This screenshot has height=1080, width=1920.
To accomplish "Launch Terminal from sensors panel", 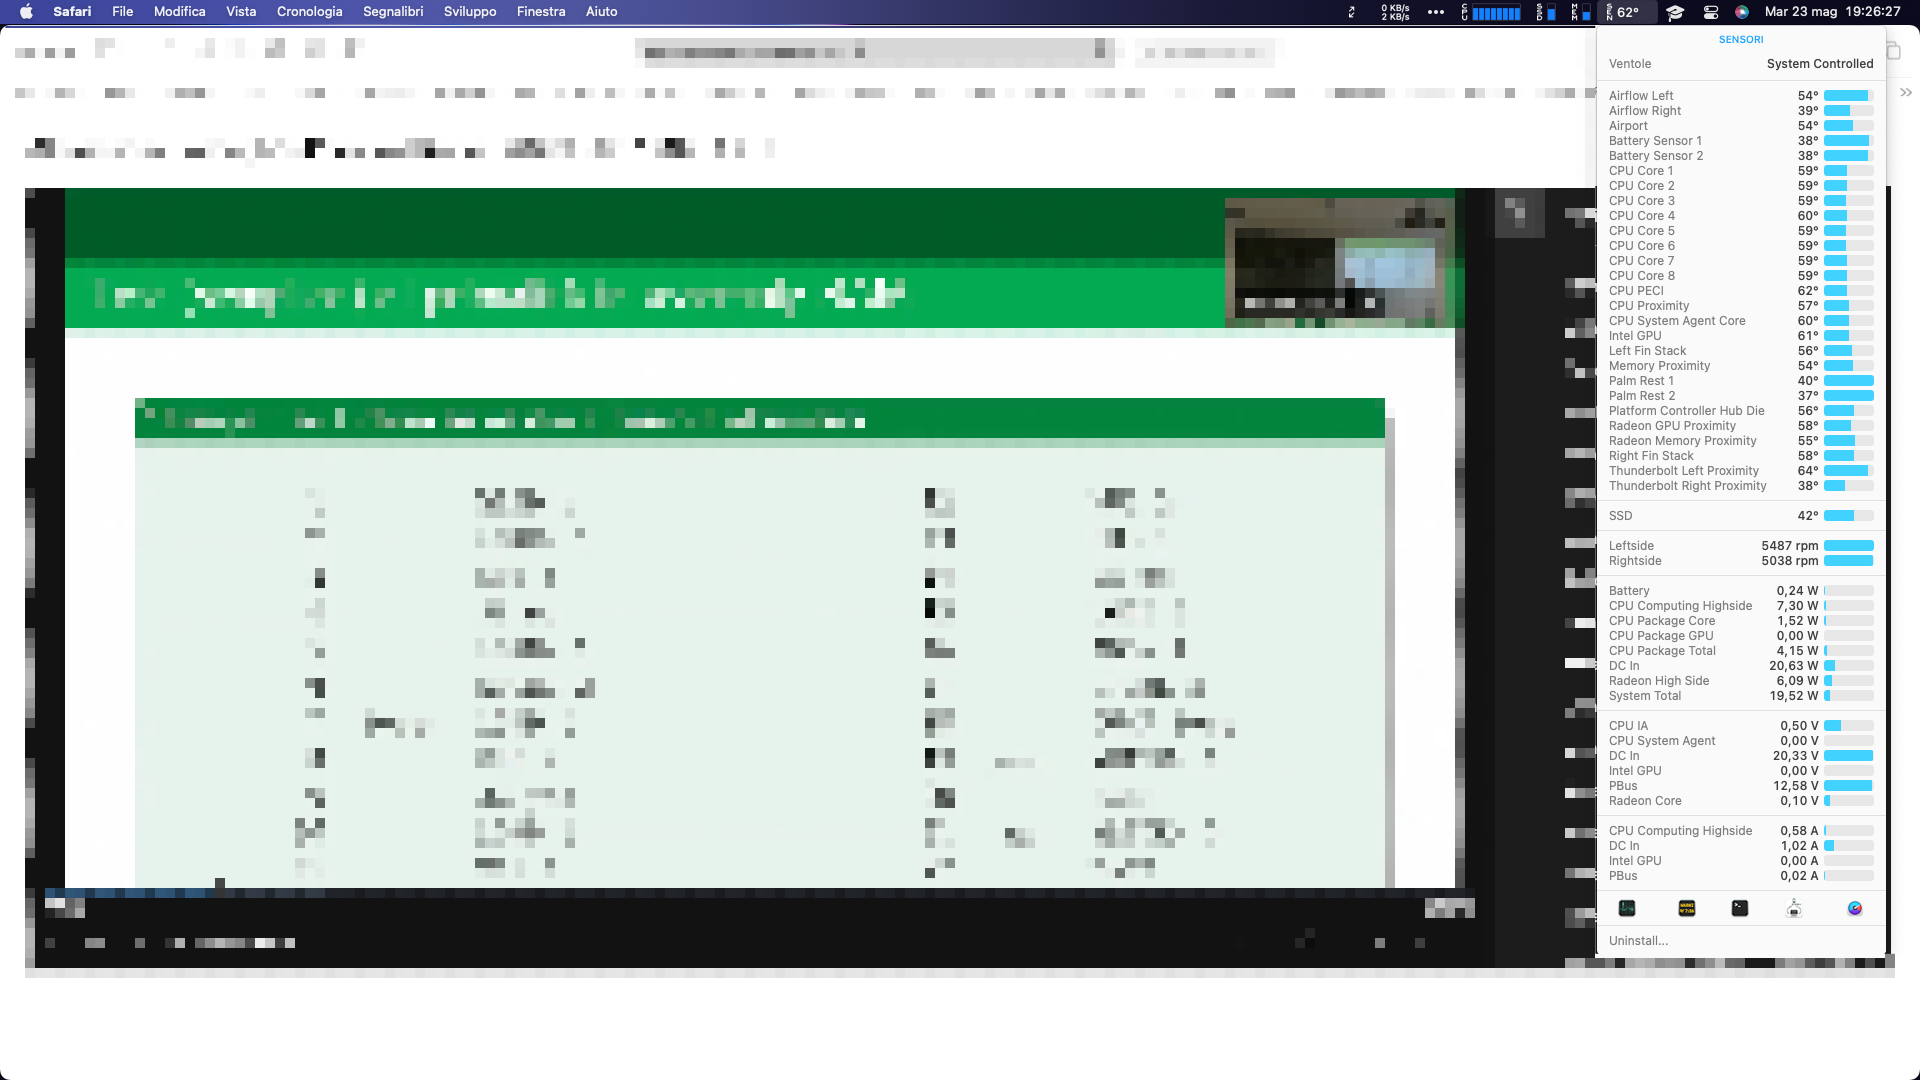I will [1740, 908].
